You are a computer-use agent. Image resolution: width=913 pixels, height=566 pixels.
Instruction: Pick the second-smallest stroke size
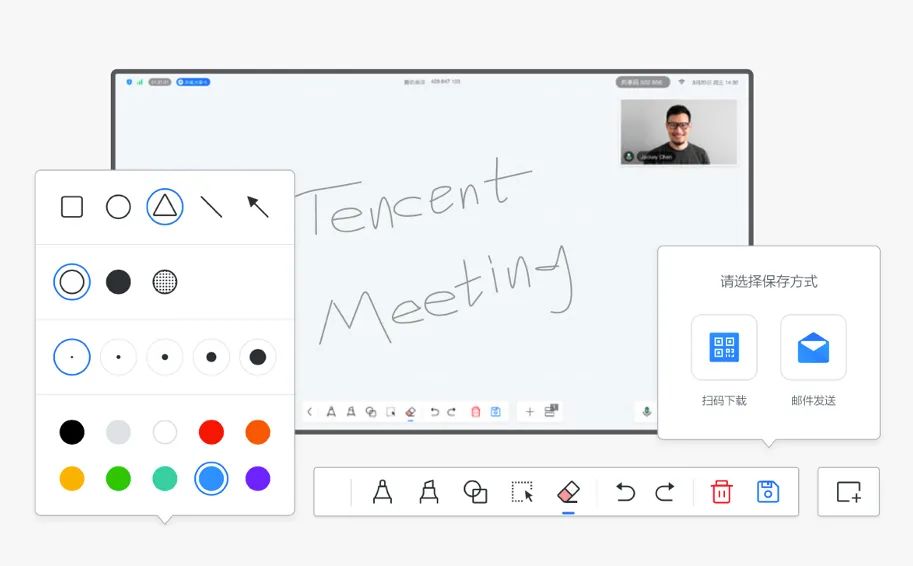click(118, 357)
